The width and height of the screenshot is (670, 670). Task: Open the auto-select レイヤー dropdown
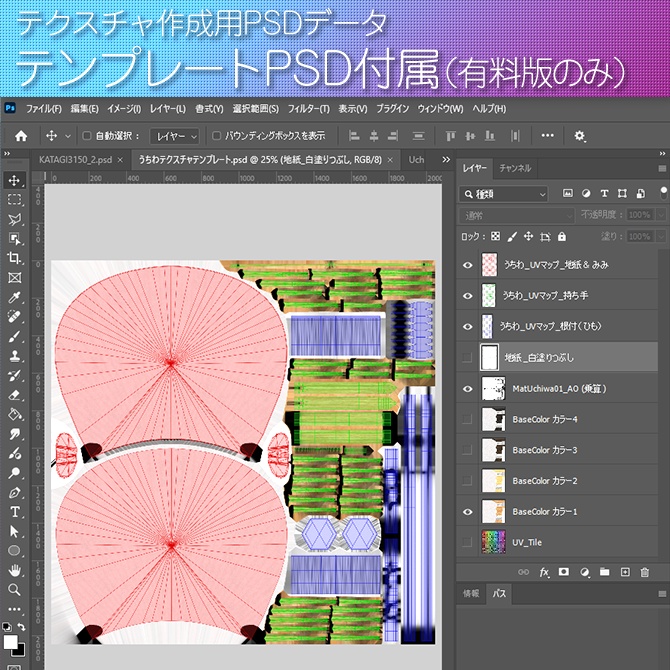coord(174,136)
